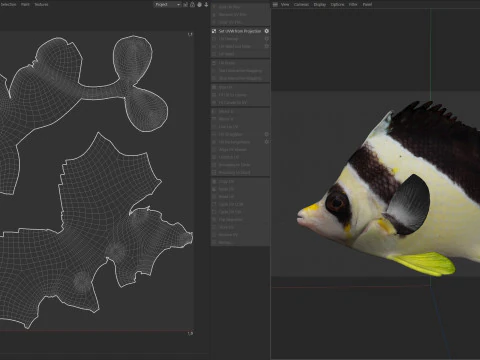This screenshot has height=360, width=480.
Task: Open options gear for UV Rectangularize row
Action: click(x=267, y=142)
